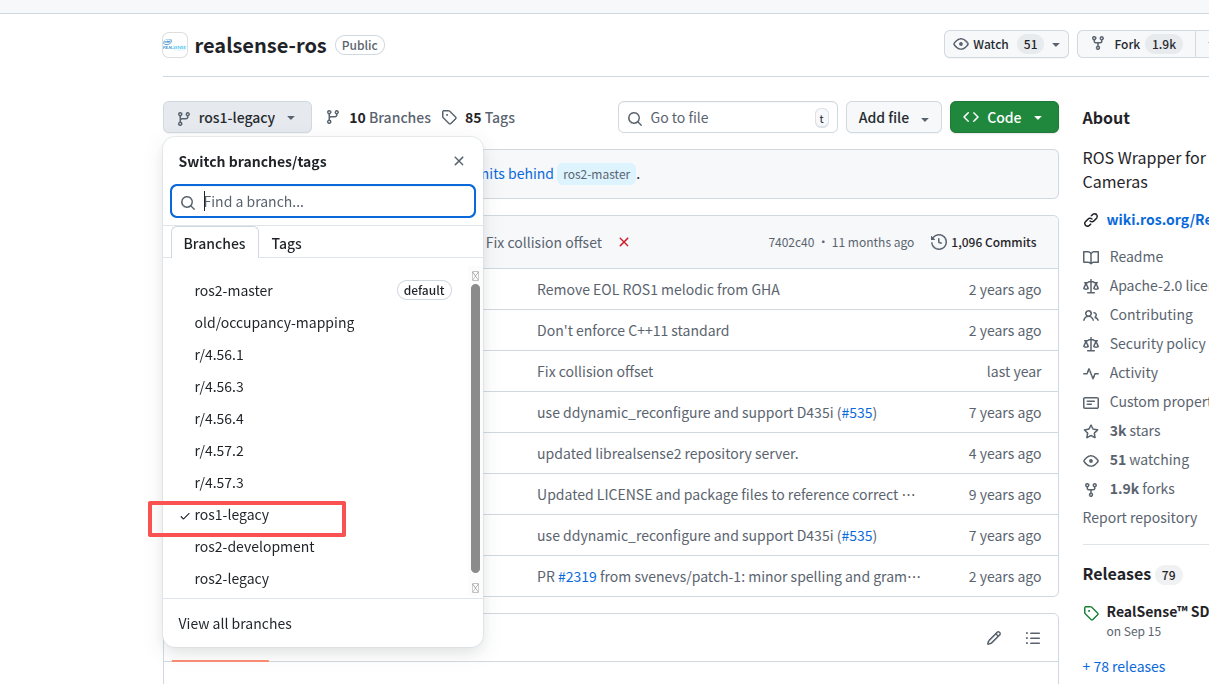The height and width of the screenshot is (684, 1209).
Task: Expand the Watch dropdown arrow
Action: click(x=1056, y=44)
